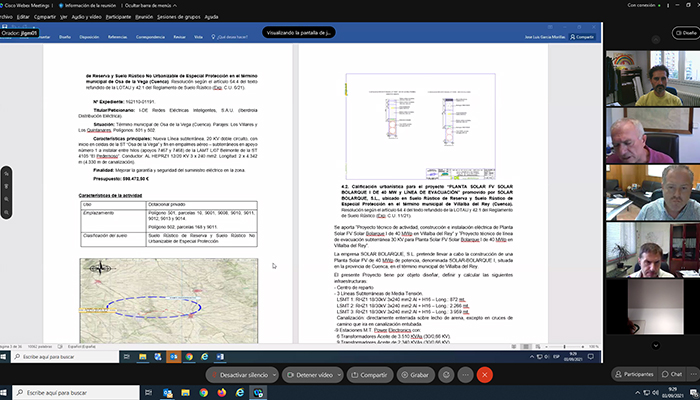Image resolution: width=700 pixels, height=400 pixels.
Task: Click the red end meeting button
Action: (x=485, y=374)
